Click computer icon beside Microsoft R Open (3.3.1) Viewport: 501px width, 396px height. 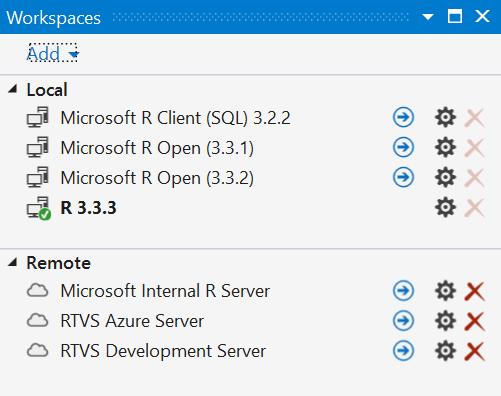click(x=38, y=147)
